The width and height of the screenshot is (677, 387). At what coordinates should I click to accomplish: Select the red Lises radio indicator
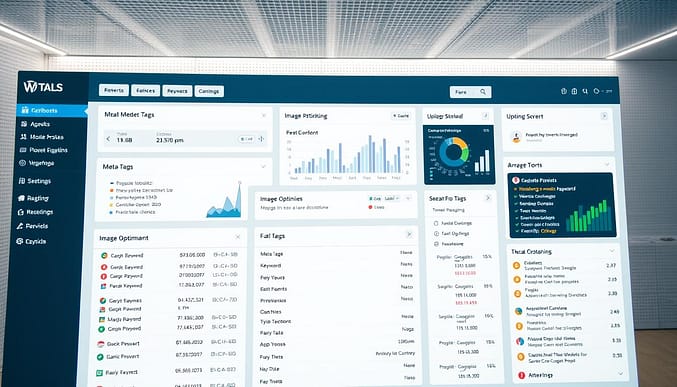point(370,207)
